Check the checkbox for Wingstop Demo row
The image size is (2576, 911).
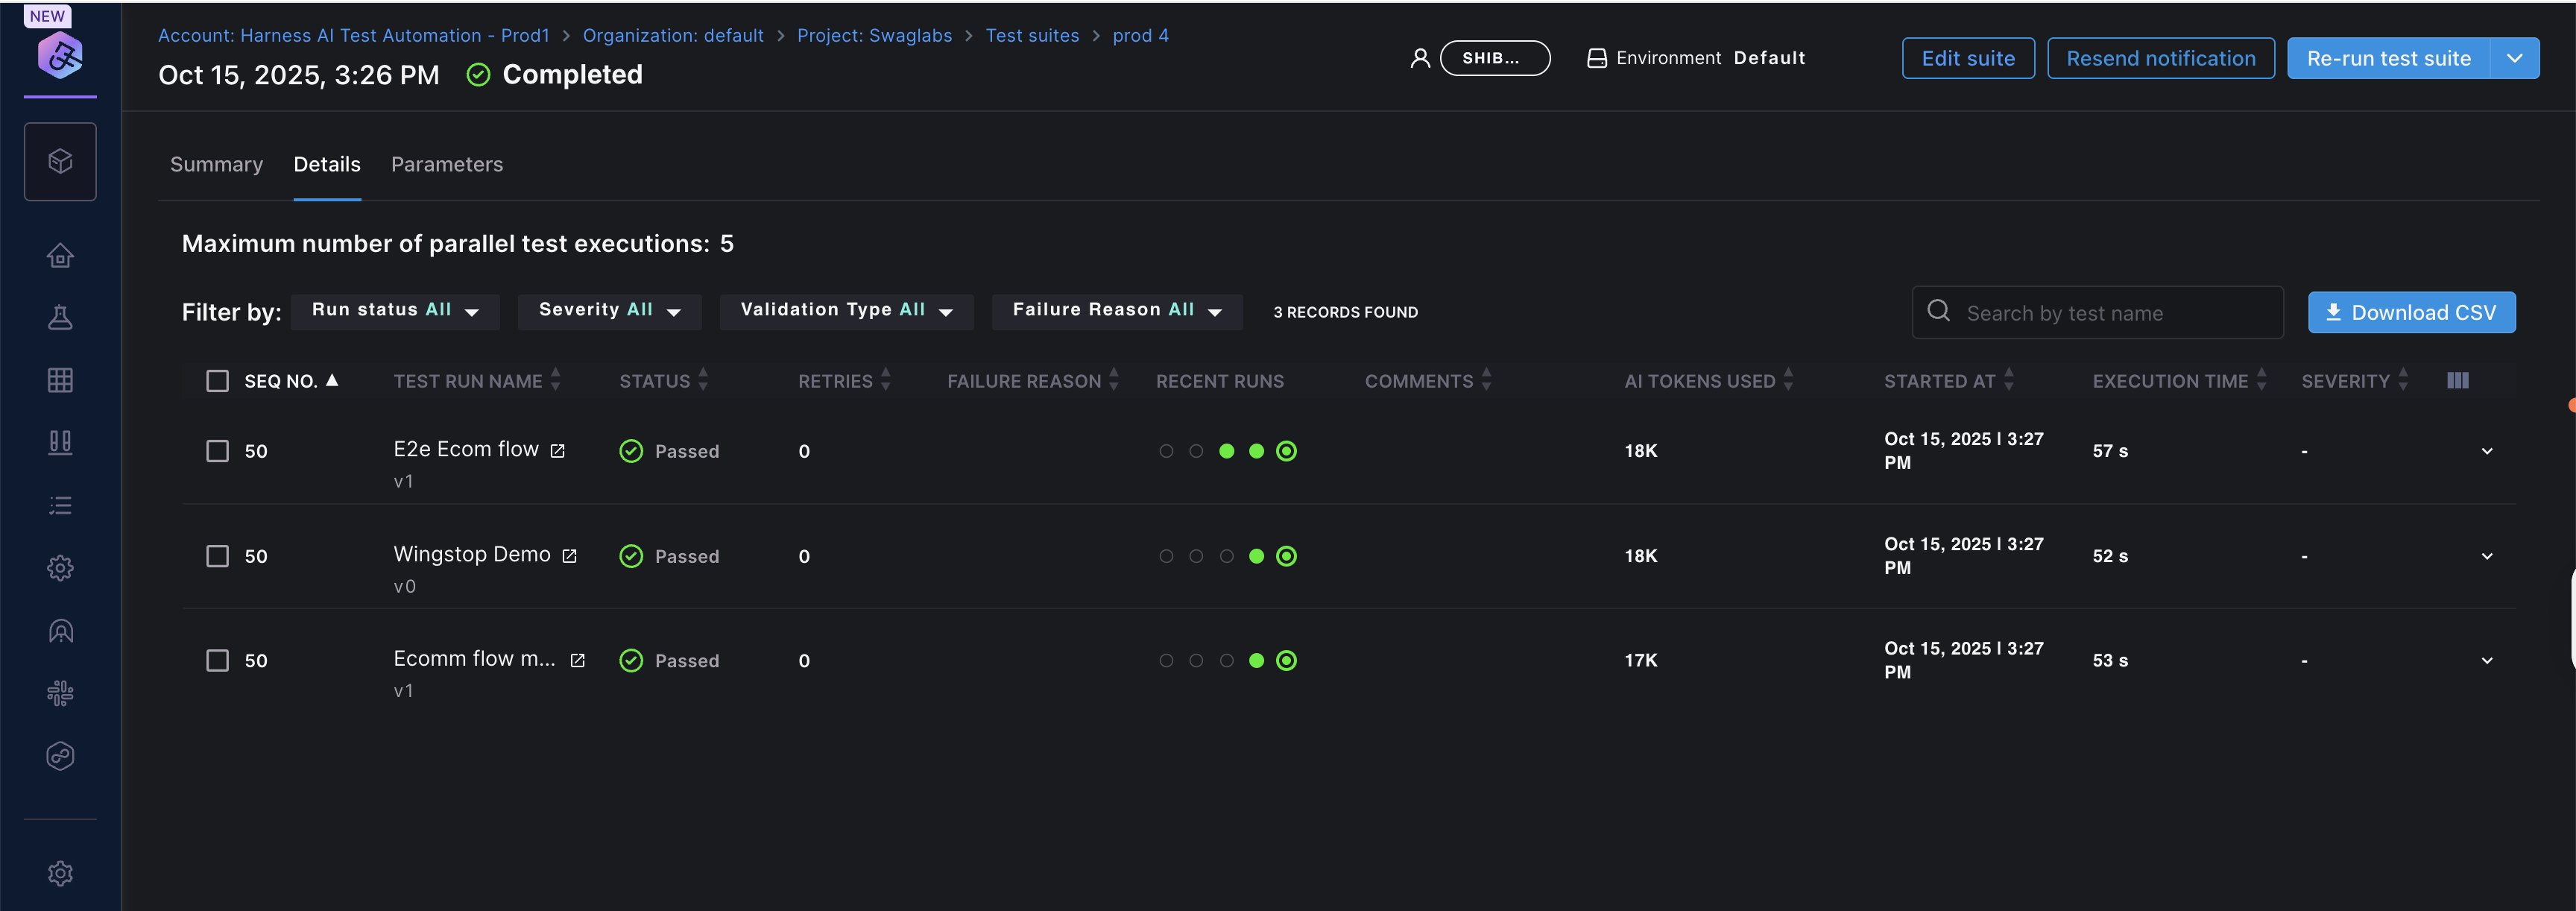217,556
